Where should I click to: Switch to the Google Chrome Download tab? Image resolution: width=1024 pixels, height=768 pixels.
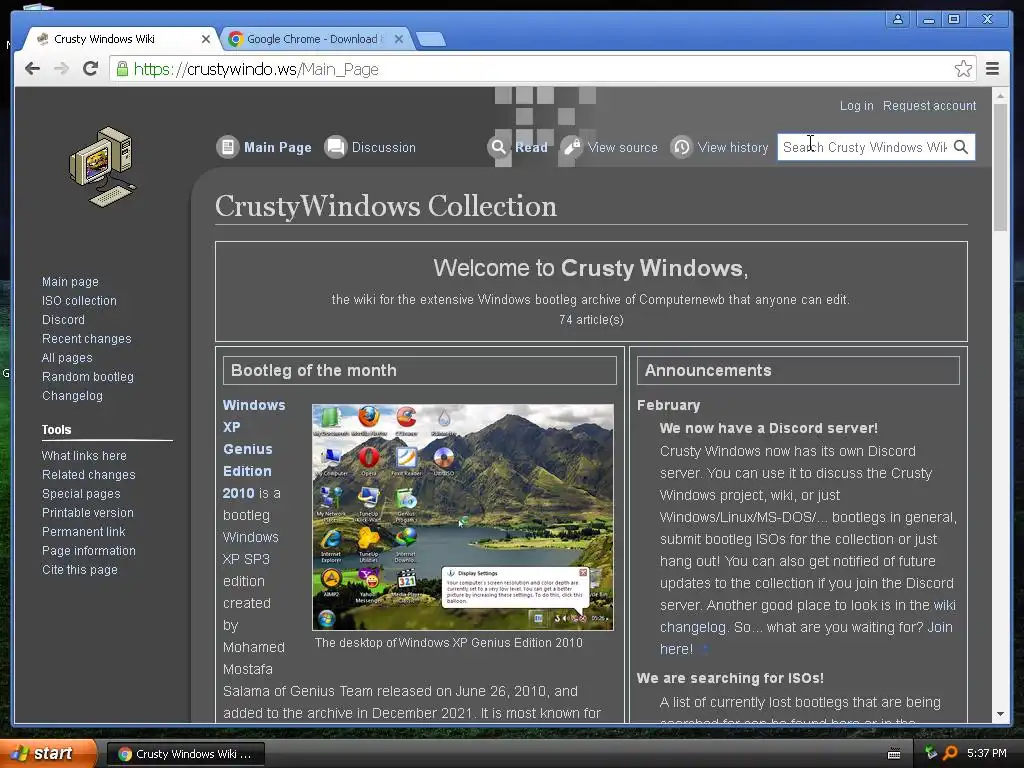[317, 39]
